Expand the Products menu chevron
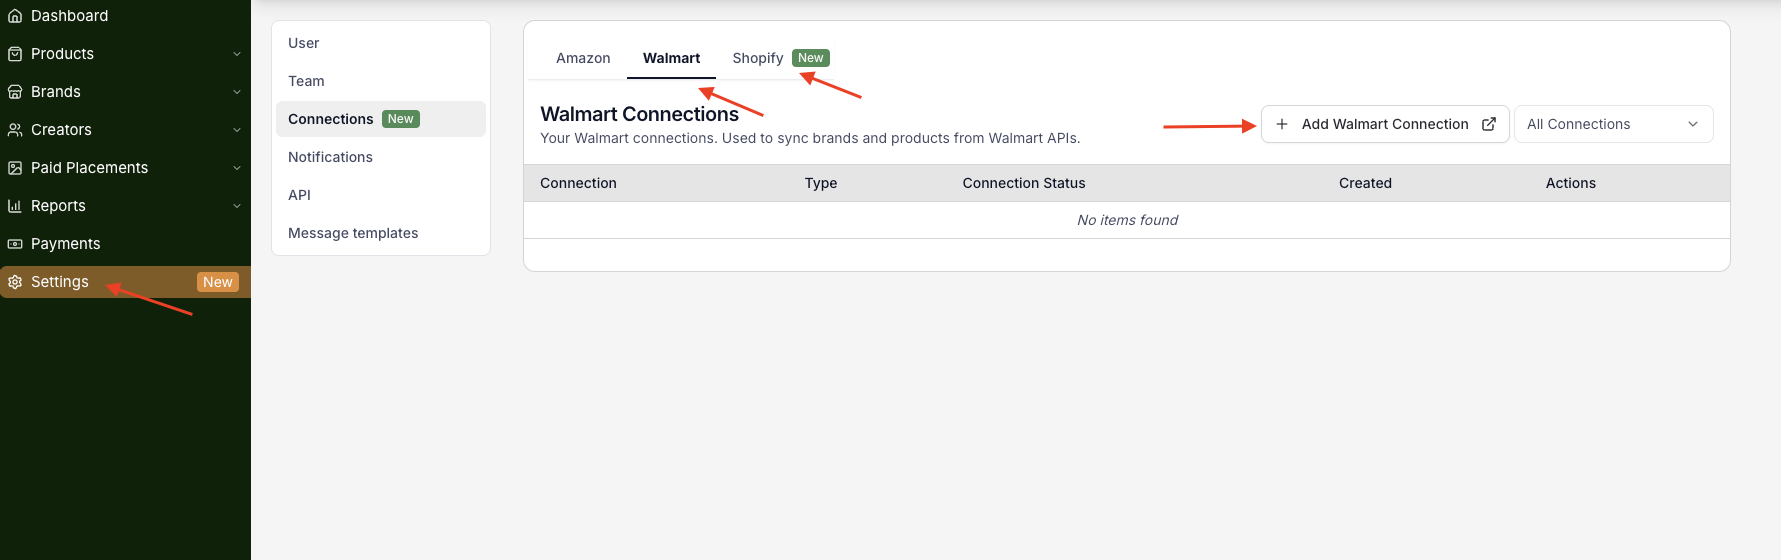Viewport: 1781px width, 560px height. tap(237, 54)
